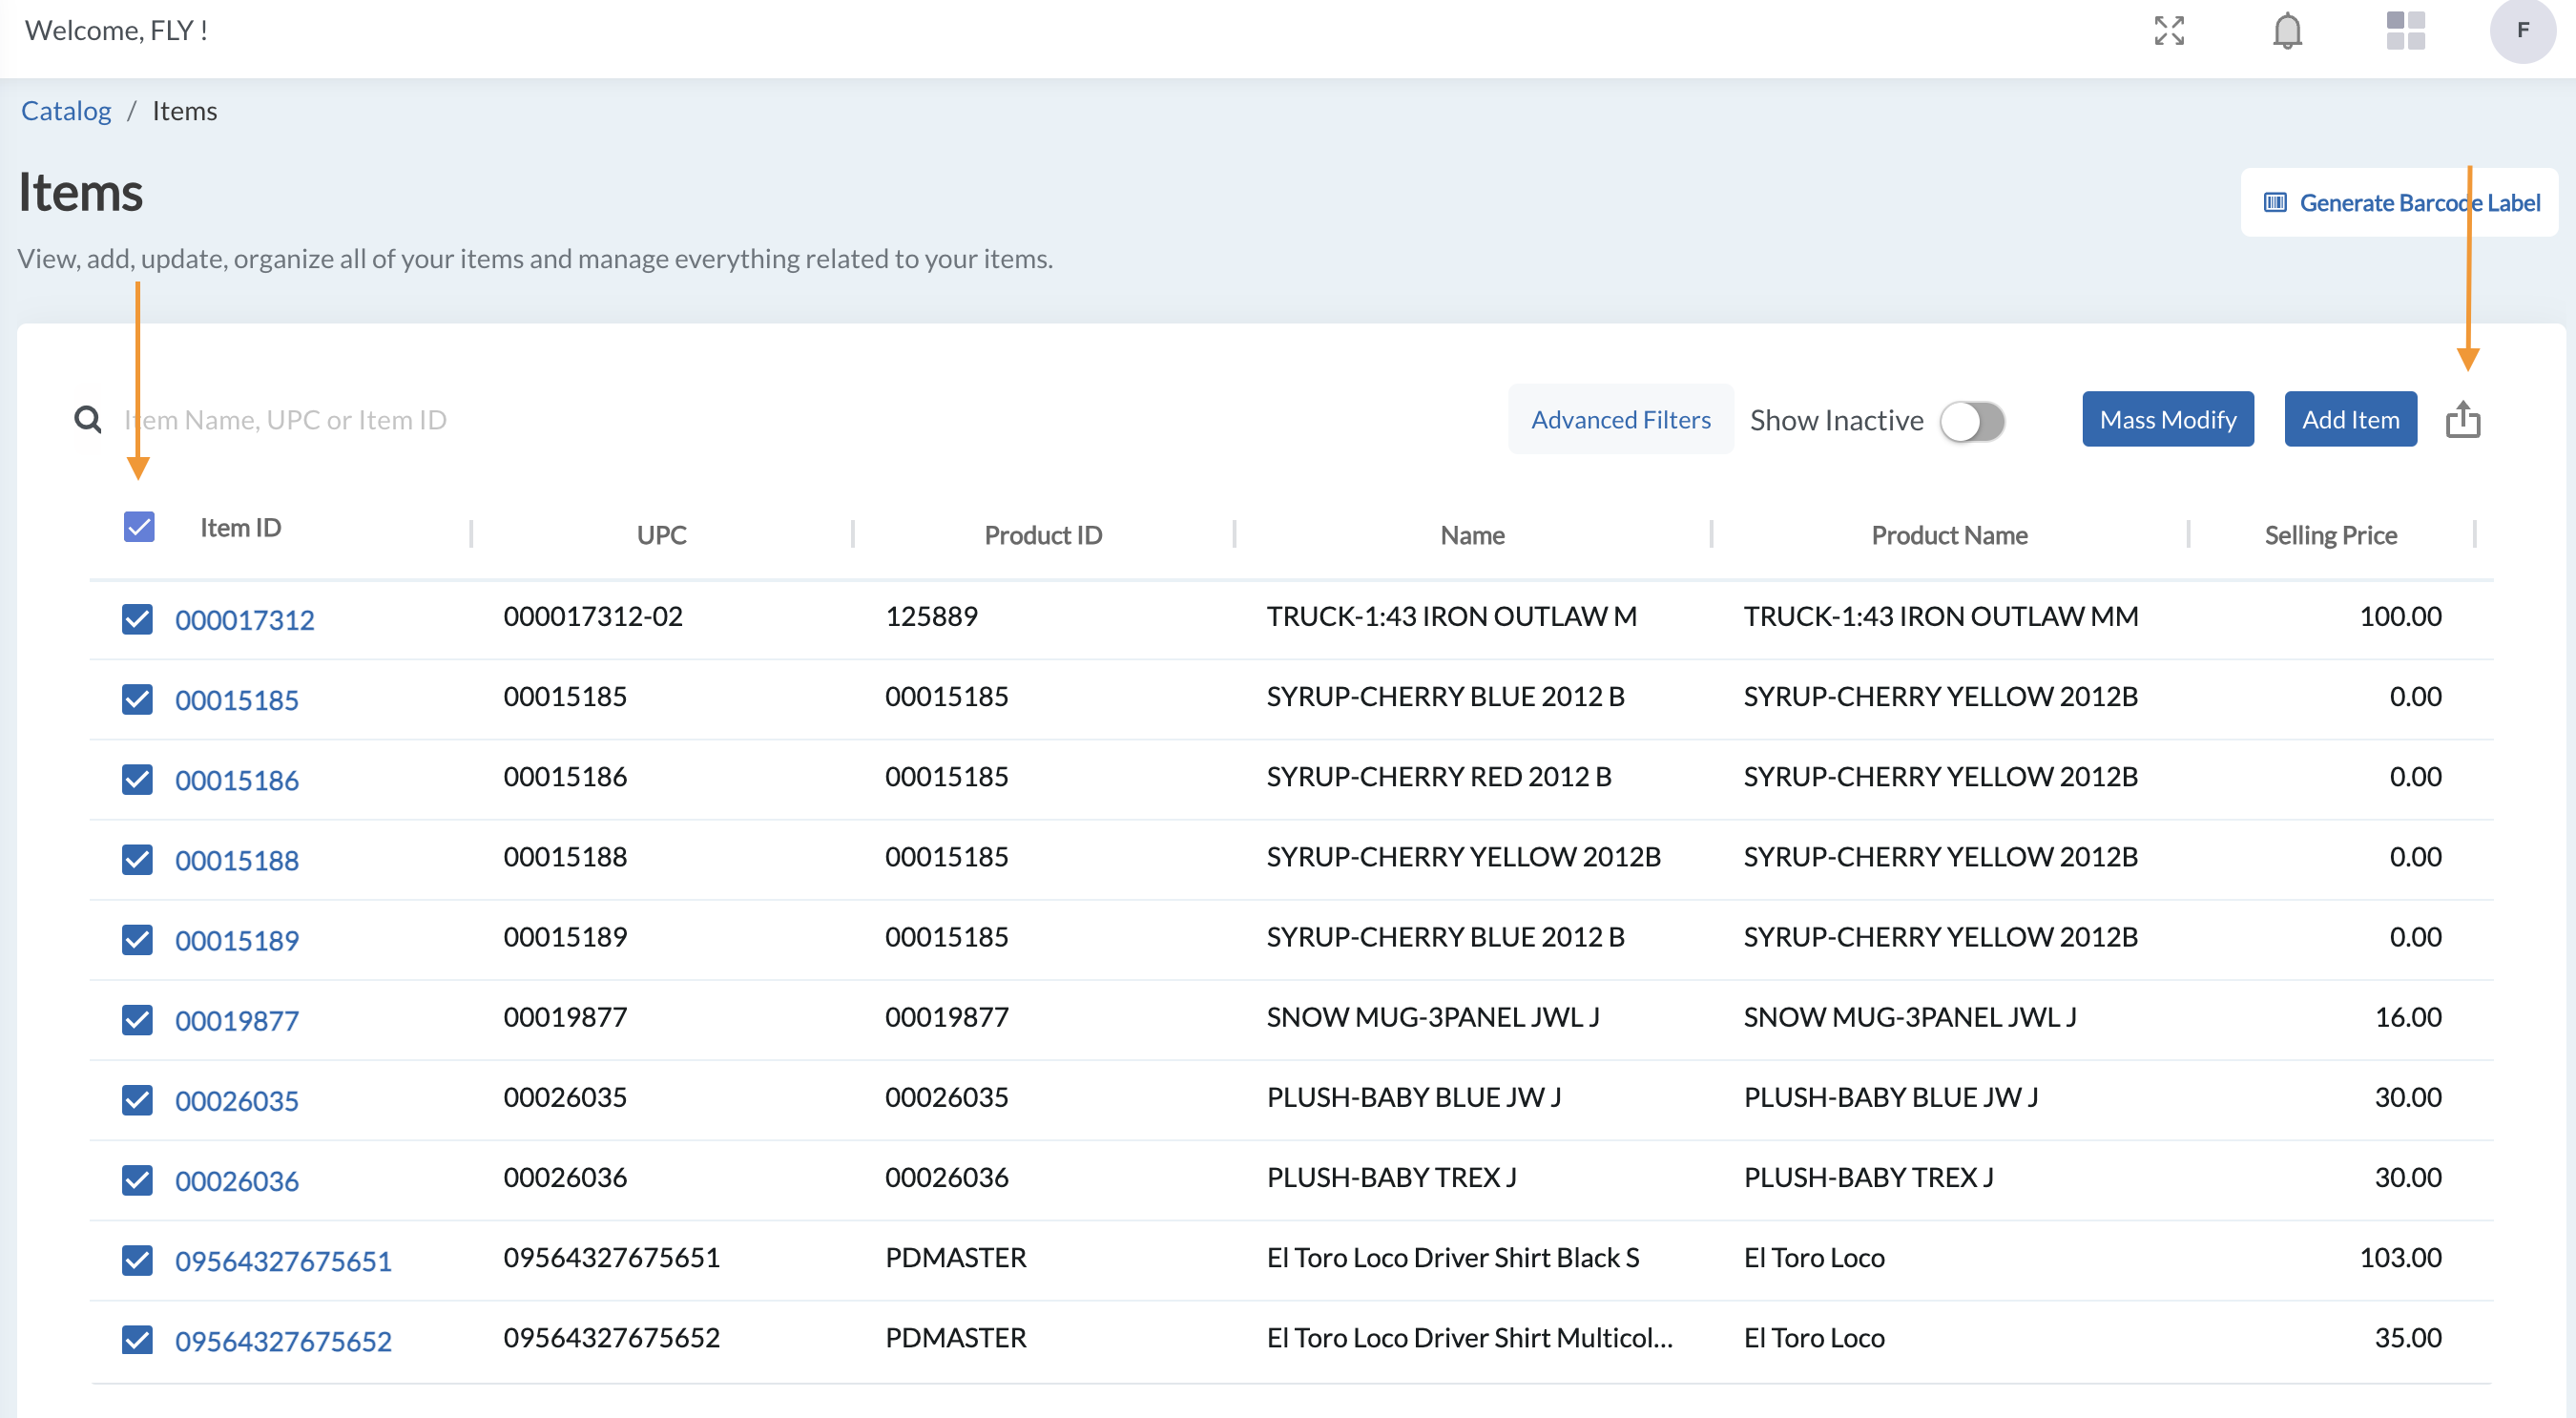Open Advanced Filters
This screenshot has height=1418, width=2576.
tap(1620, 419)
